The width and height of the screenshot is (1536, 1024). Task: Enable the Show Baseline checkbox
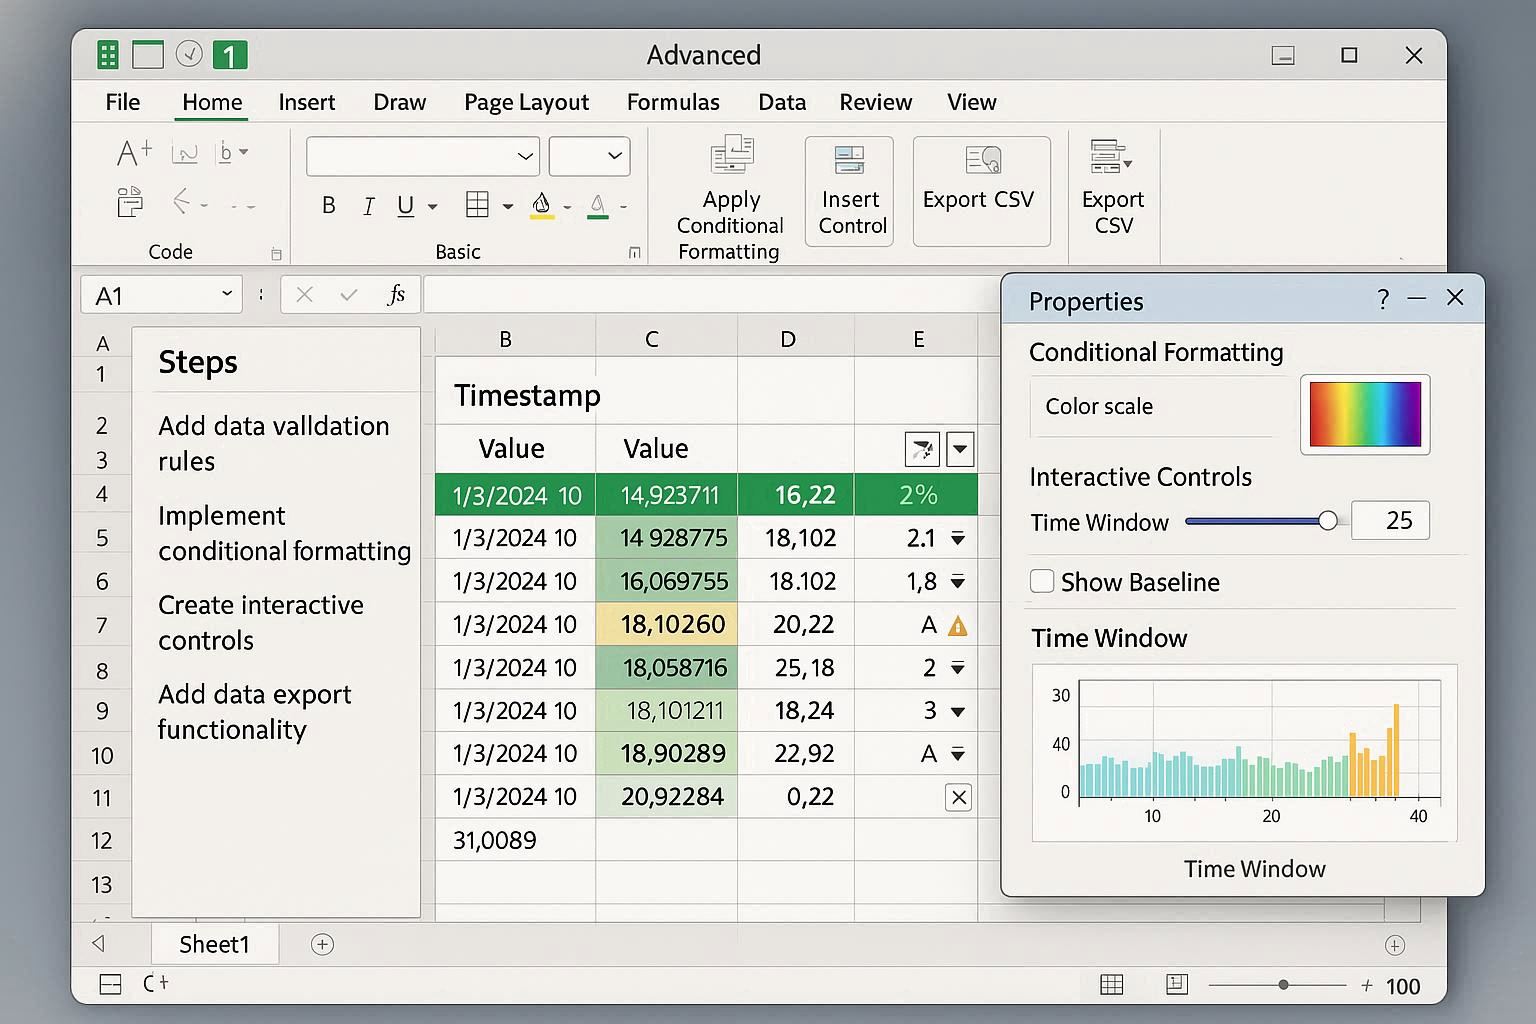click(x=1042, y=581)
